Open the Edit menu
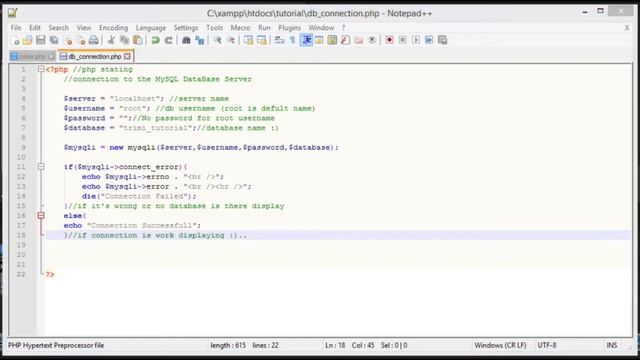This screenshot has height=360, width=640. pyautogui.click(x=35, y=28)
